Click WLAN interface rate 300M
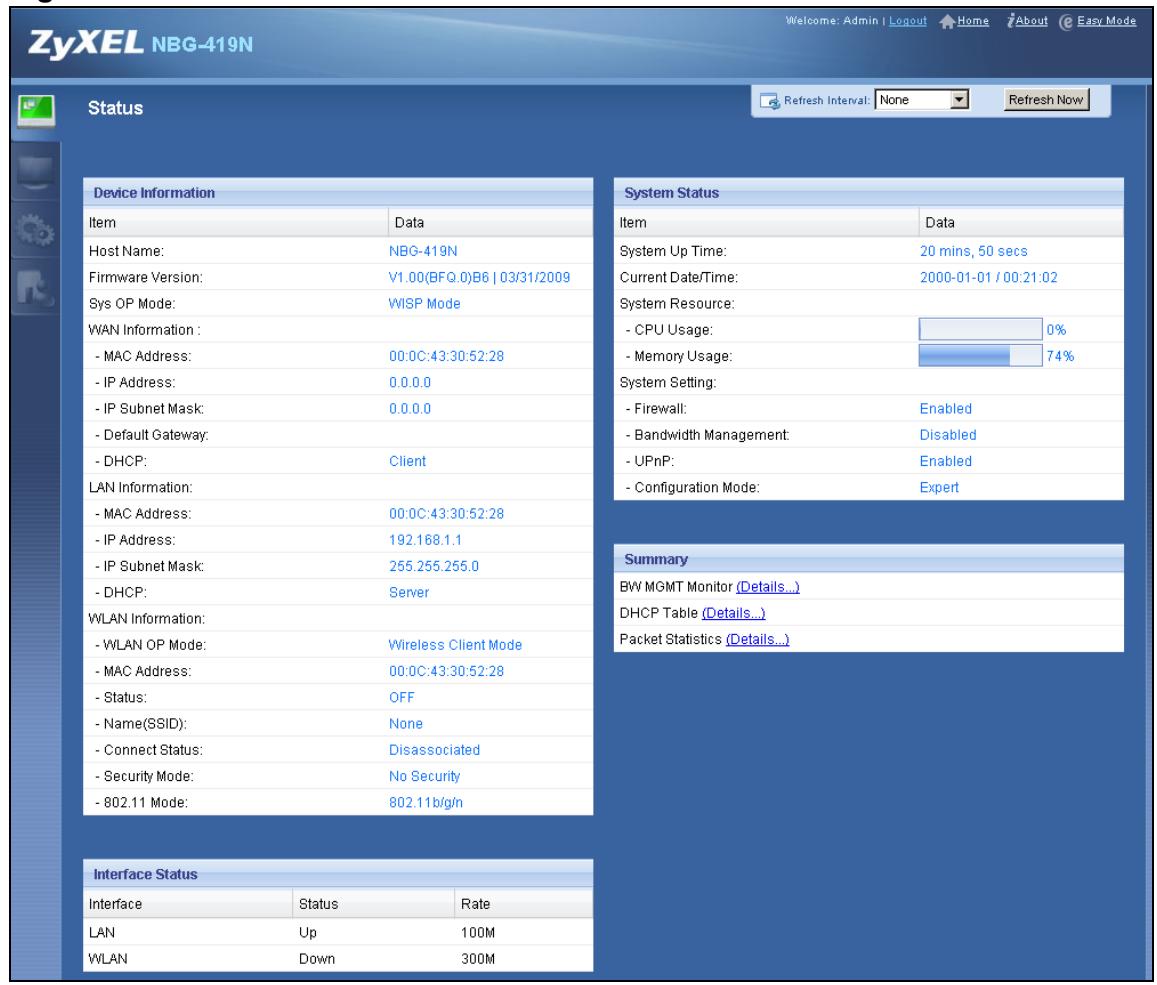1157x985 pixels. [477, 958]
